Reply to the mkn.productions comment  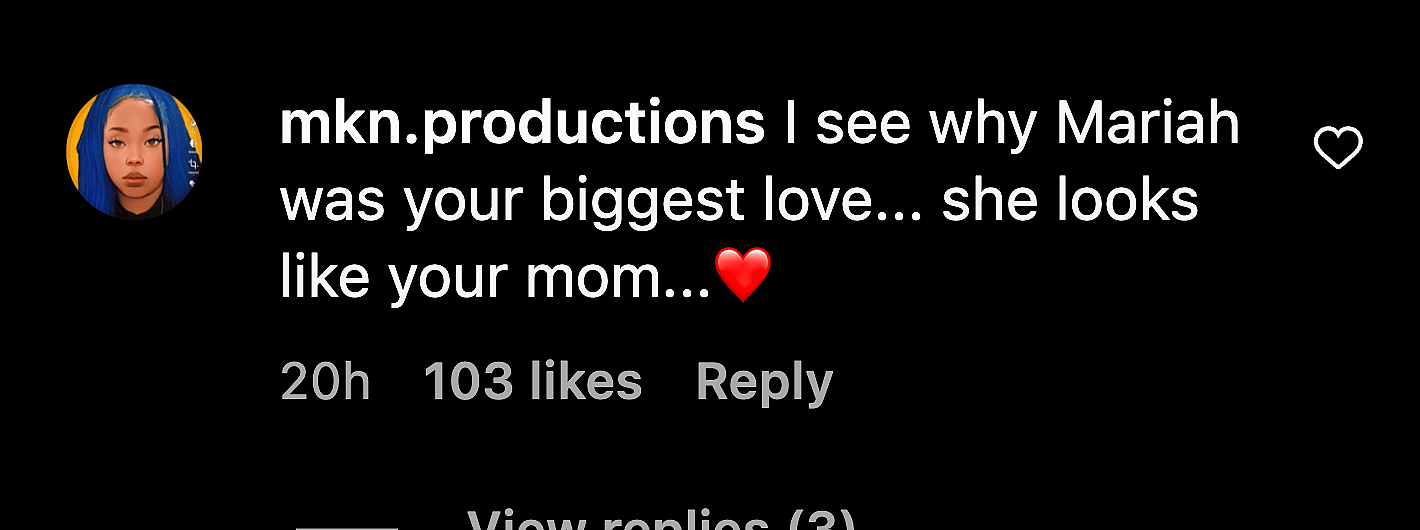pos(764,382)
